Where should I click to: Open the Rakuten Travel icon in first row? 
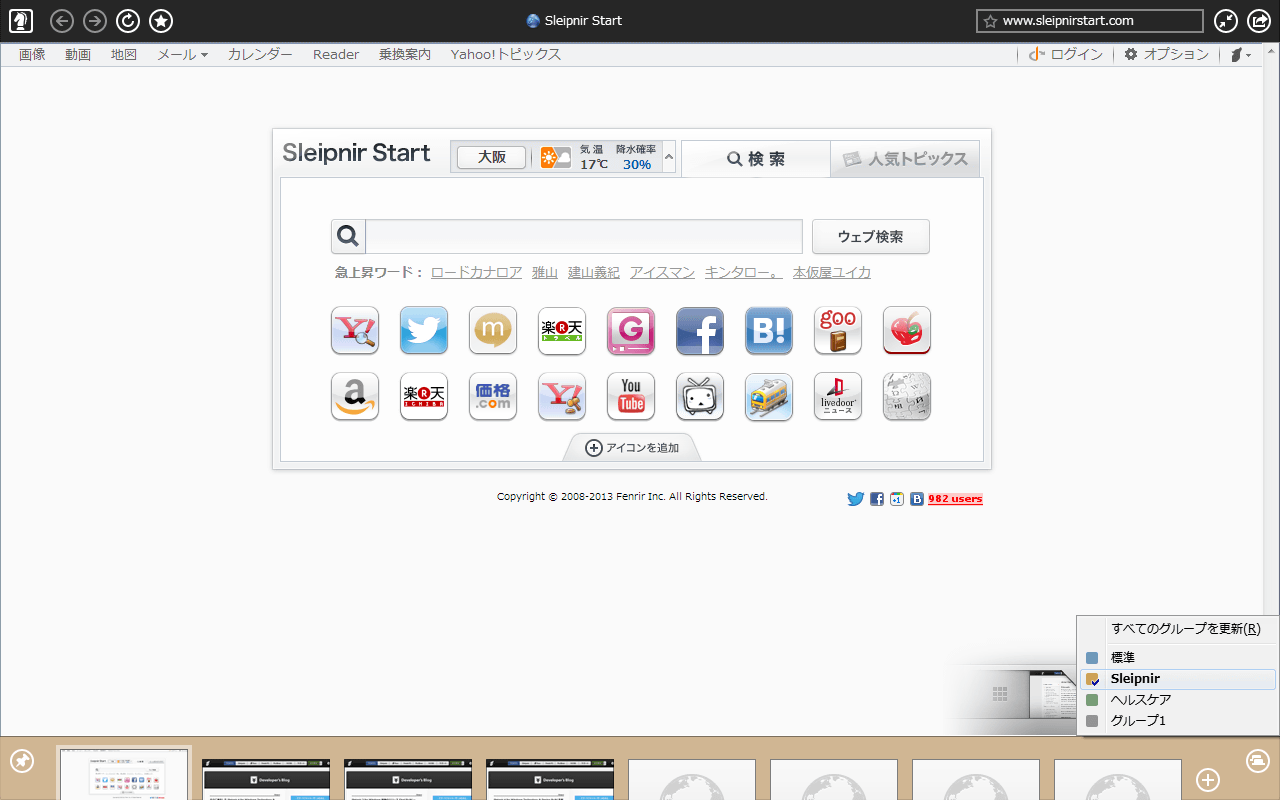click(x=562, y=330)
